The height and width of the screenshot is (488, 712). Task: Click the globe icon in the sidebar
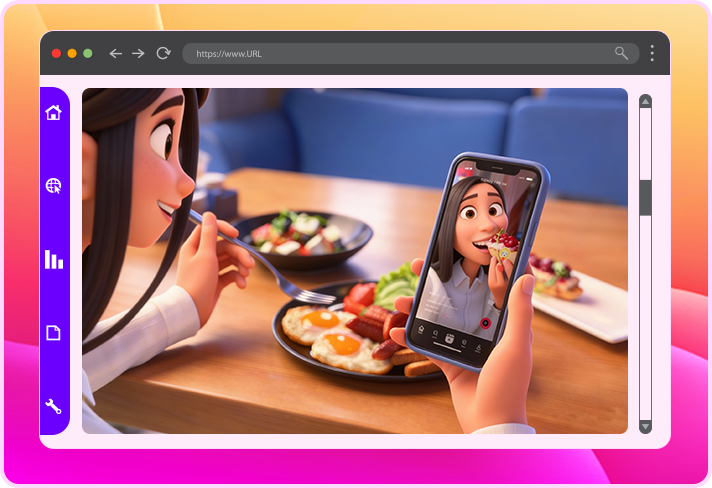[54, 186]
